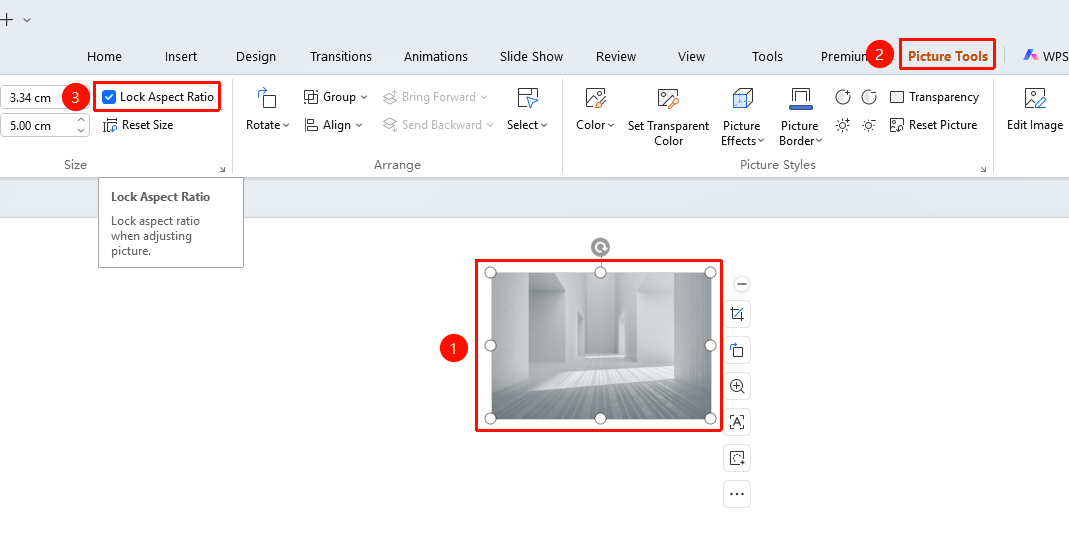Open the dropdown arrow beside new tab
This screenshot has width=1069, height=560.
click(x=27, y=20)
